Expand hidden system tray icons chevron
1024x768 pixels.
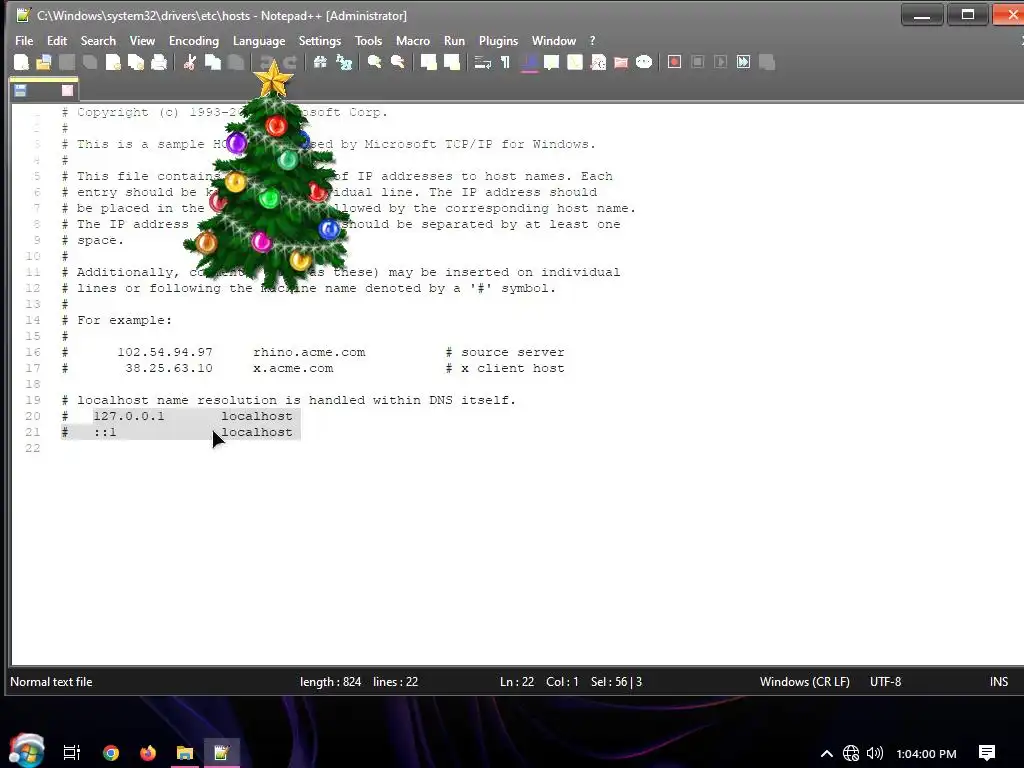click(826, 754)
